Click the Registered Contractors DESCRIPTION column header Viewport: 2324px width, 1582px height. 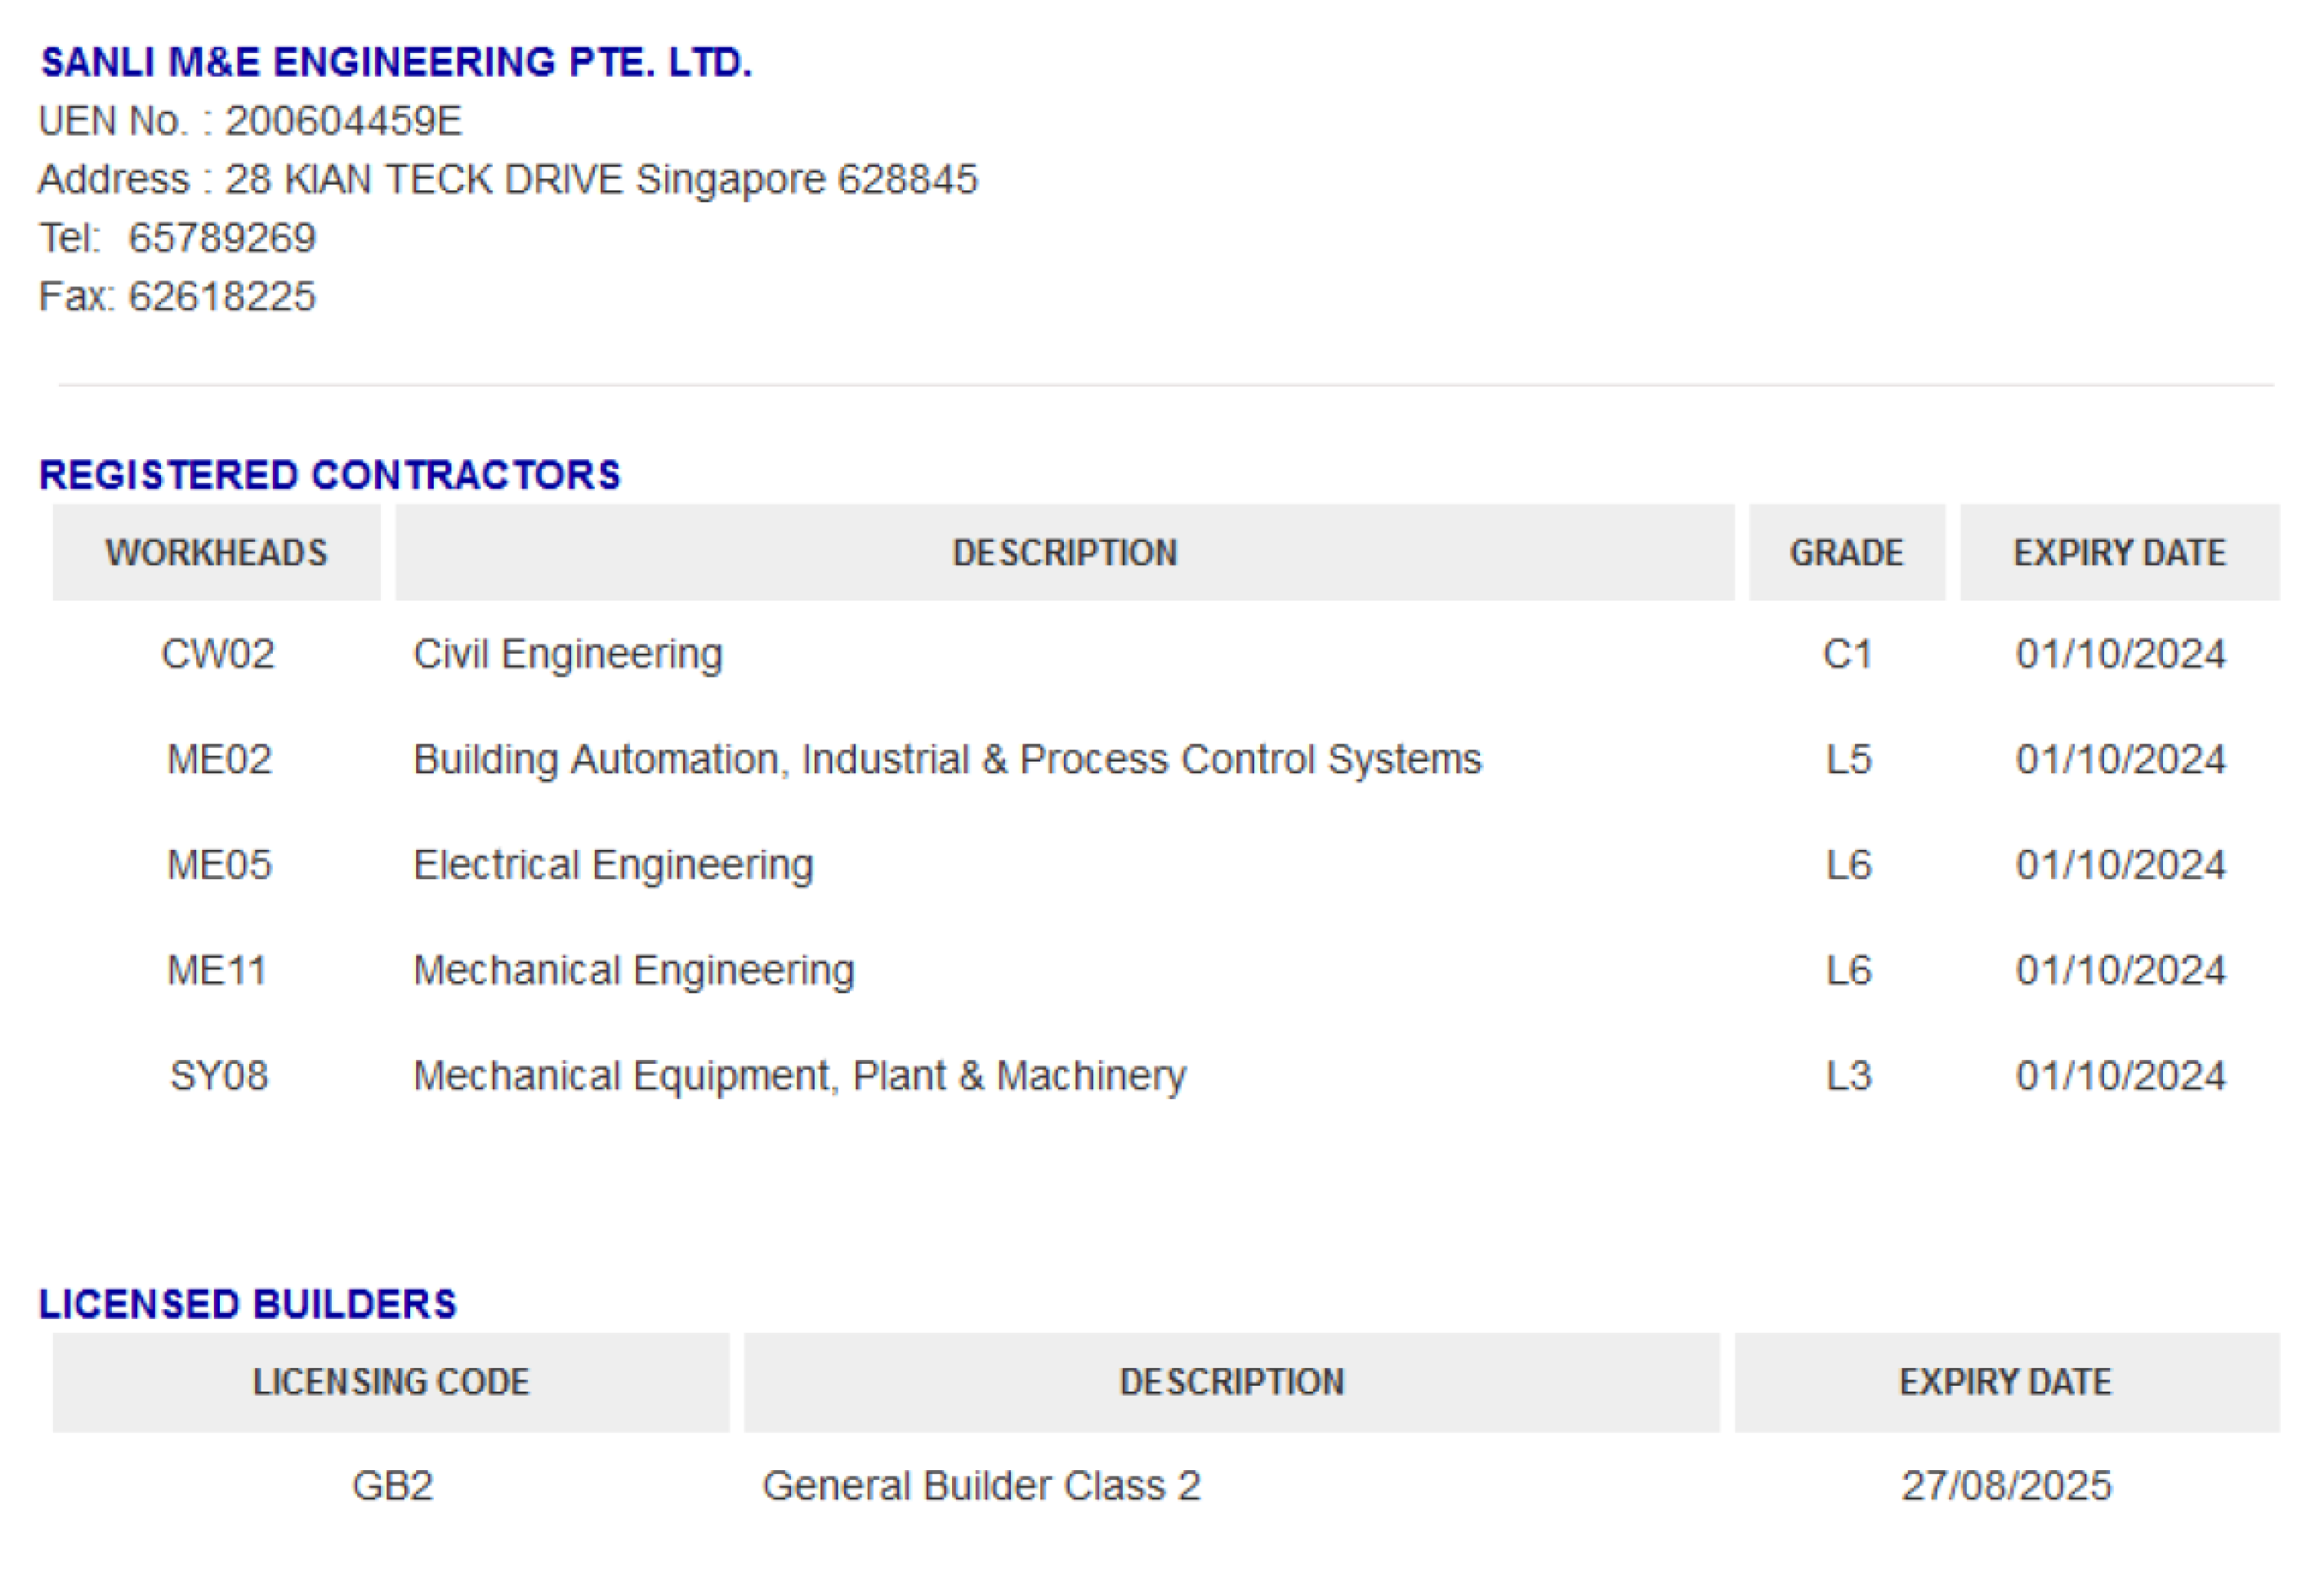(x=1064, y=553)
